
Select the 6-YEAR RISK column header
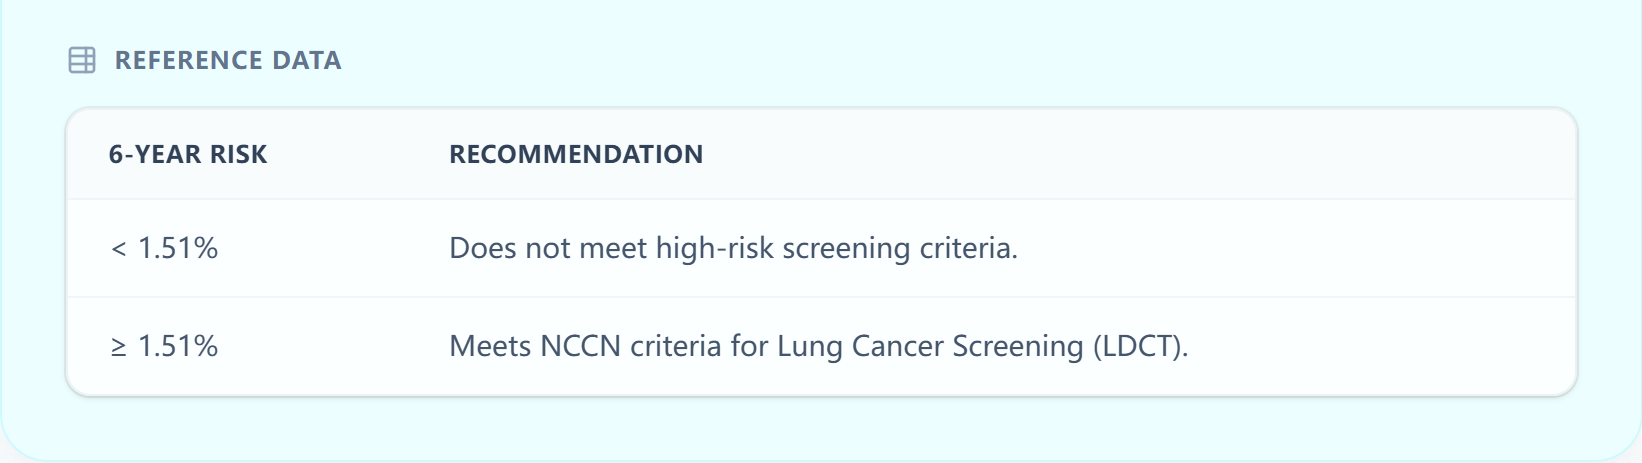188,154
